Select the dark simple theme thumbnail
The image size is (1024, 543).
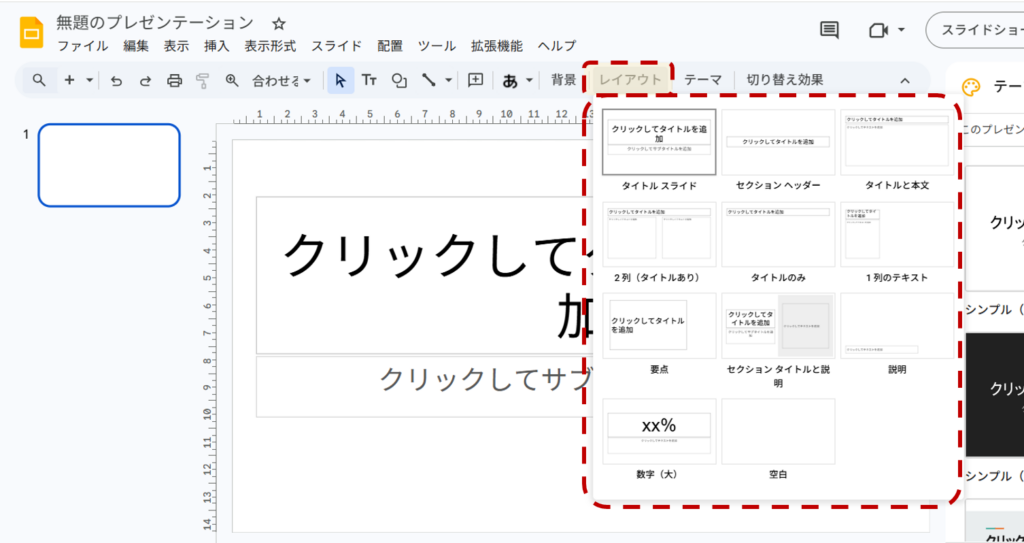point(995,395)
